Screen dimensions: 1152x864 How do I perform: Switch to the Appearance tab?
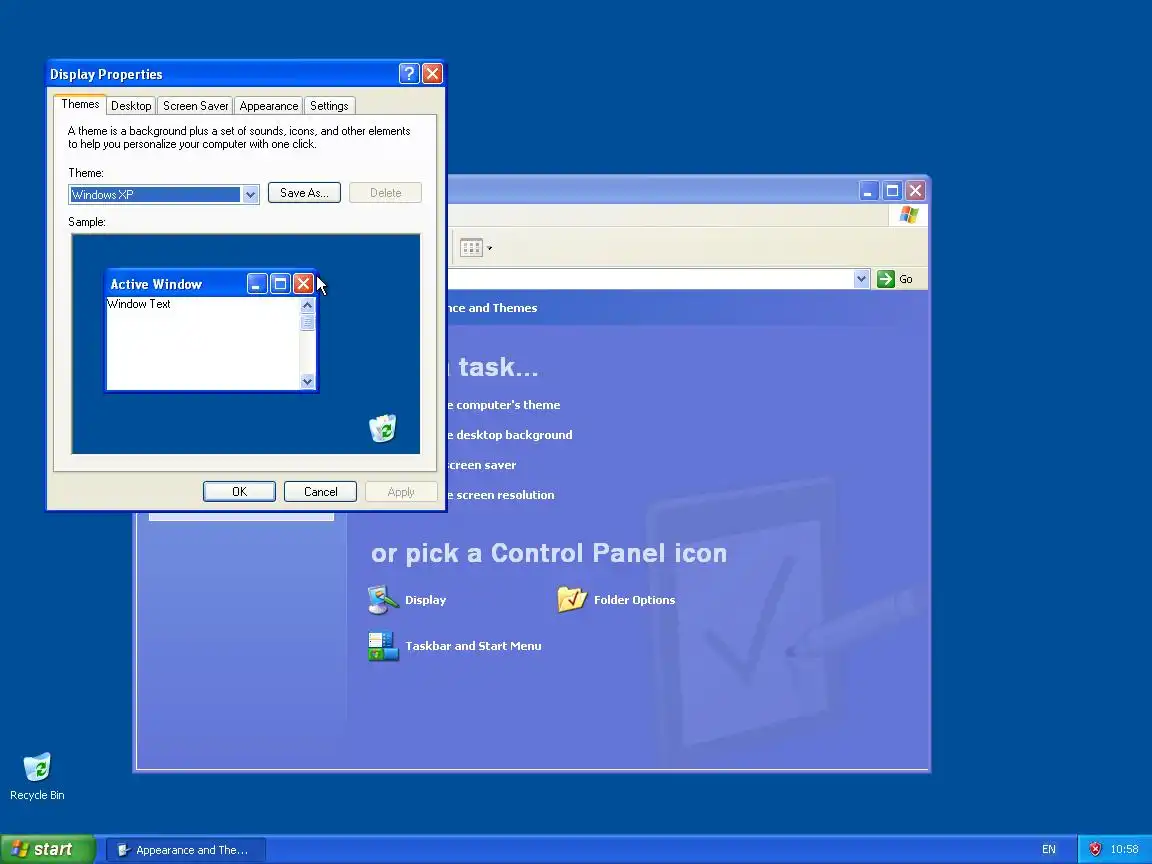point(269,106)
